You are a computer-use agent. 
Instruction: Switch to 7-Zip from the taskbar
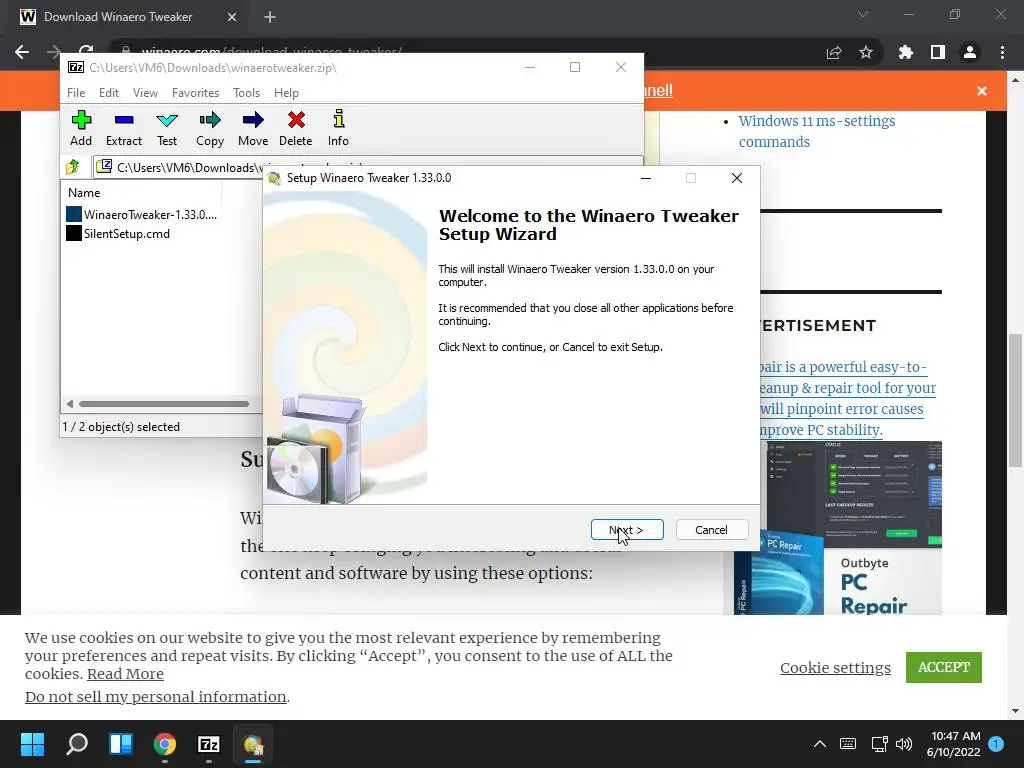pos(209,744)
